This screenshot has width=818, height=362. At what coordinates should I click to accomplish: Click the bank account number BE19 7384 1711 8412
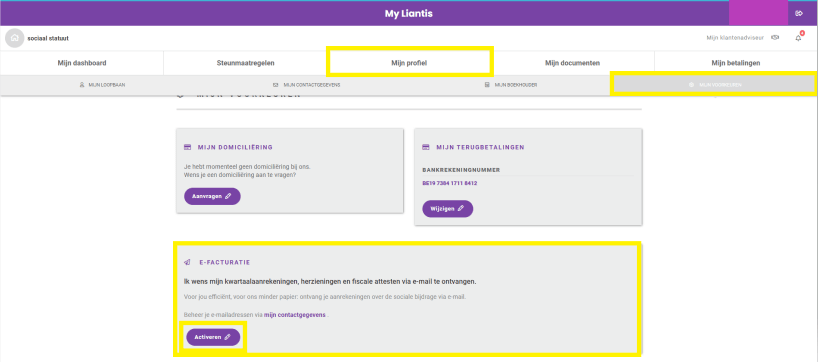click(450, 184)
